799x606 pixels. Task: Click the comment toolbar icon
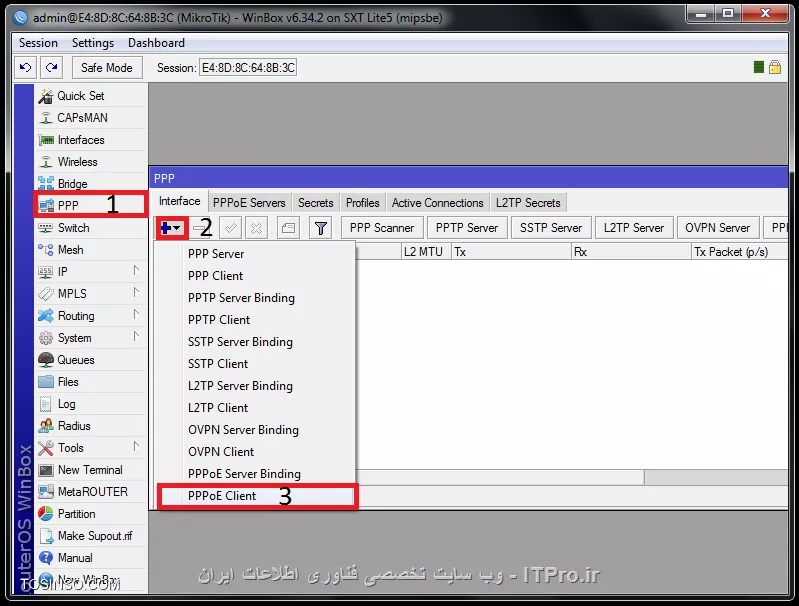coord(288,228)
